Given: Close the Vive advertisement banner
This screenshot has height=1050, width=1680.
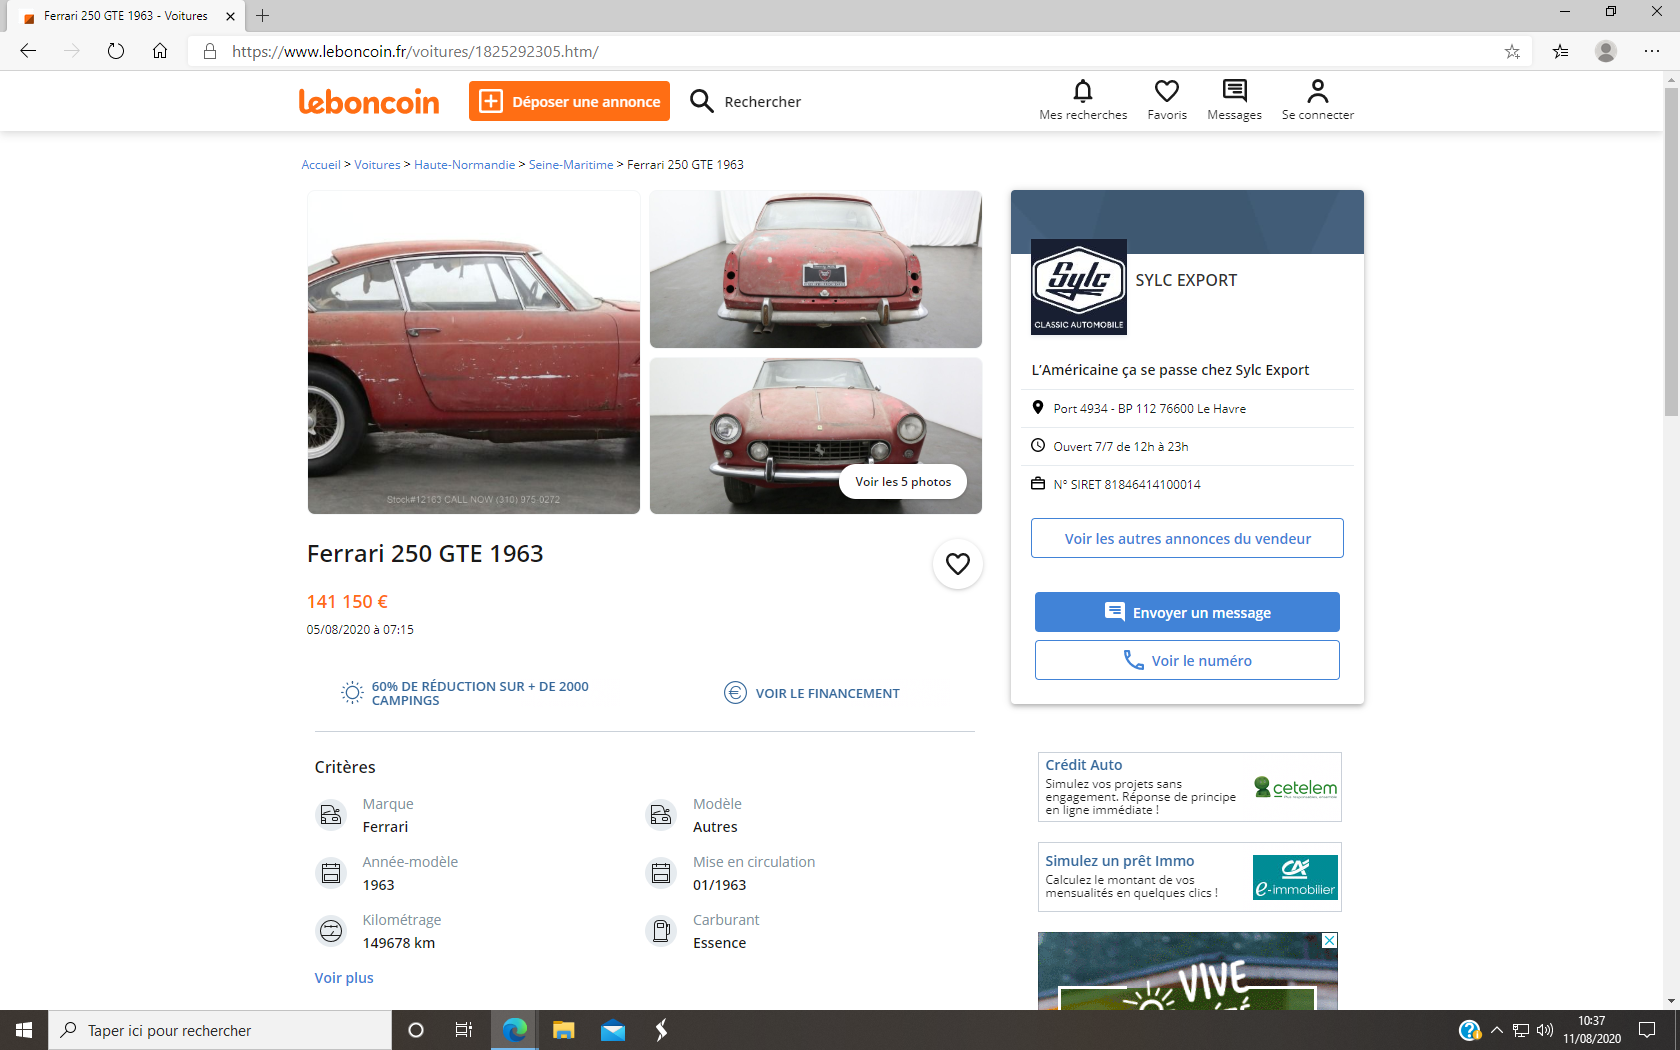Looking at the screenshot, I should pyautogui.click(x=1329, y=941).
